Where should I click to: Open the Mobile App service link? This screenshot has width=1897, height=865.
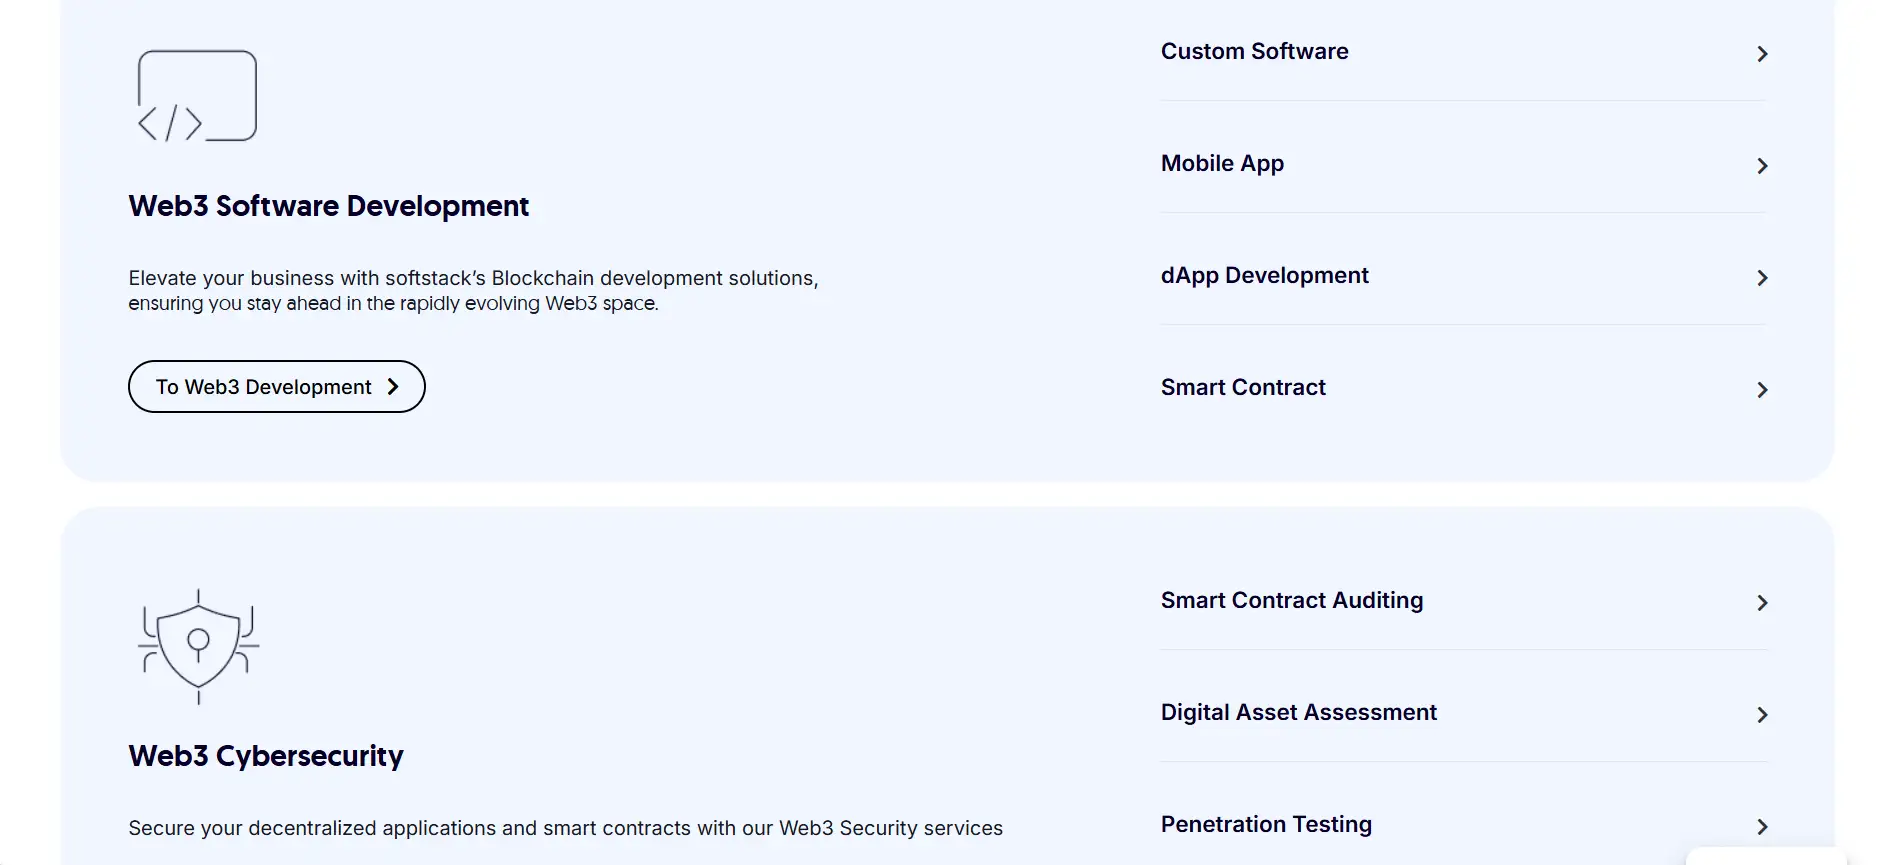(1222, 164)
